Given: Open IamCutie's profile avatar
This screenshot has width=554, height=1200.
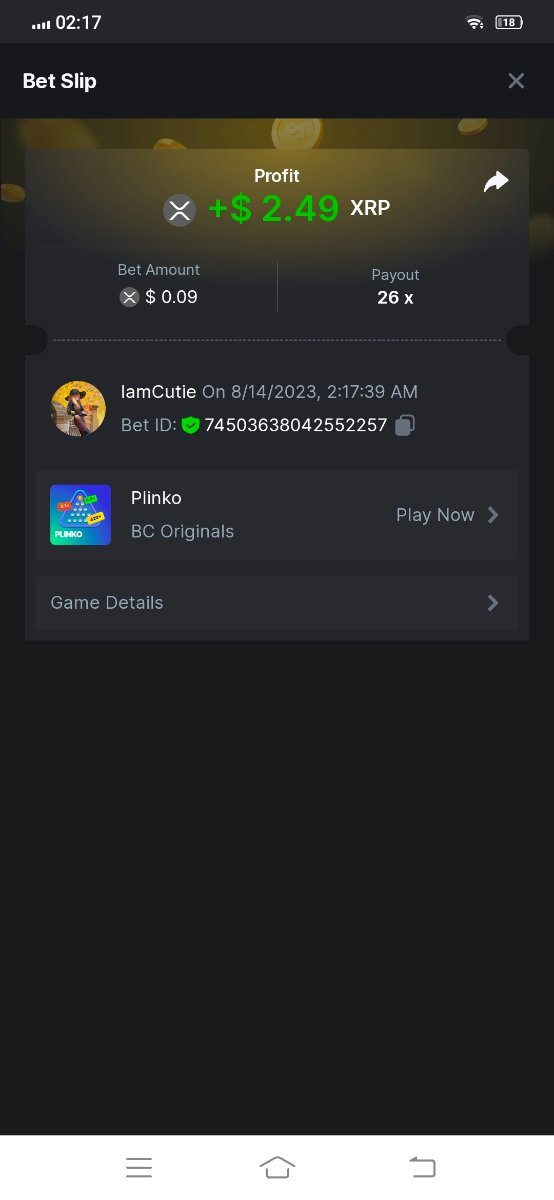Looking at the screenshot, I should coord(78,408).
